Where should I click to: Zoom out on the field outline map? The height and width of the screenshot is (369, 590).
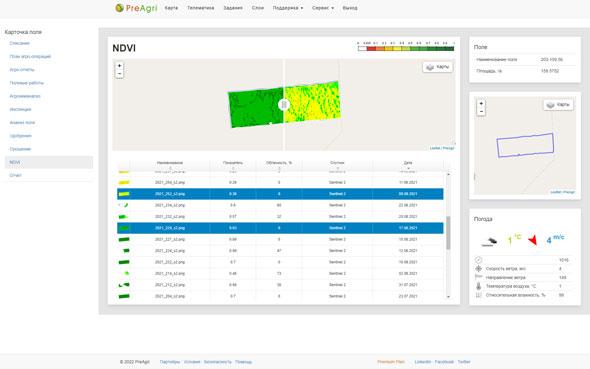[481, 111]
